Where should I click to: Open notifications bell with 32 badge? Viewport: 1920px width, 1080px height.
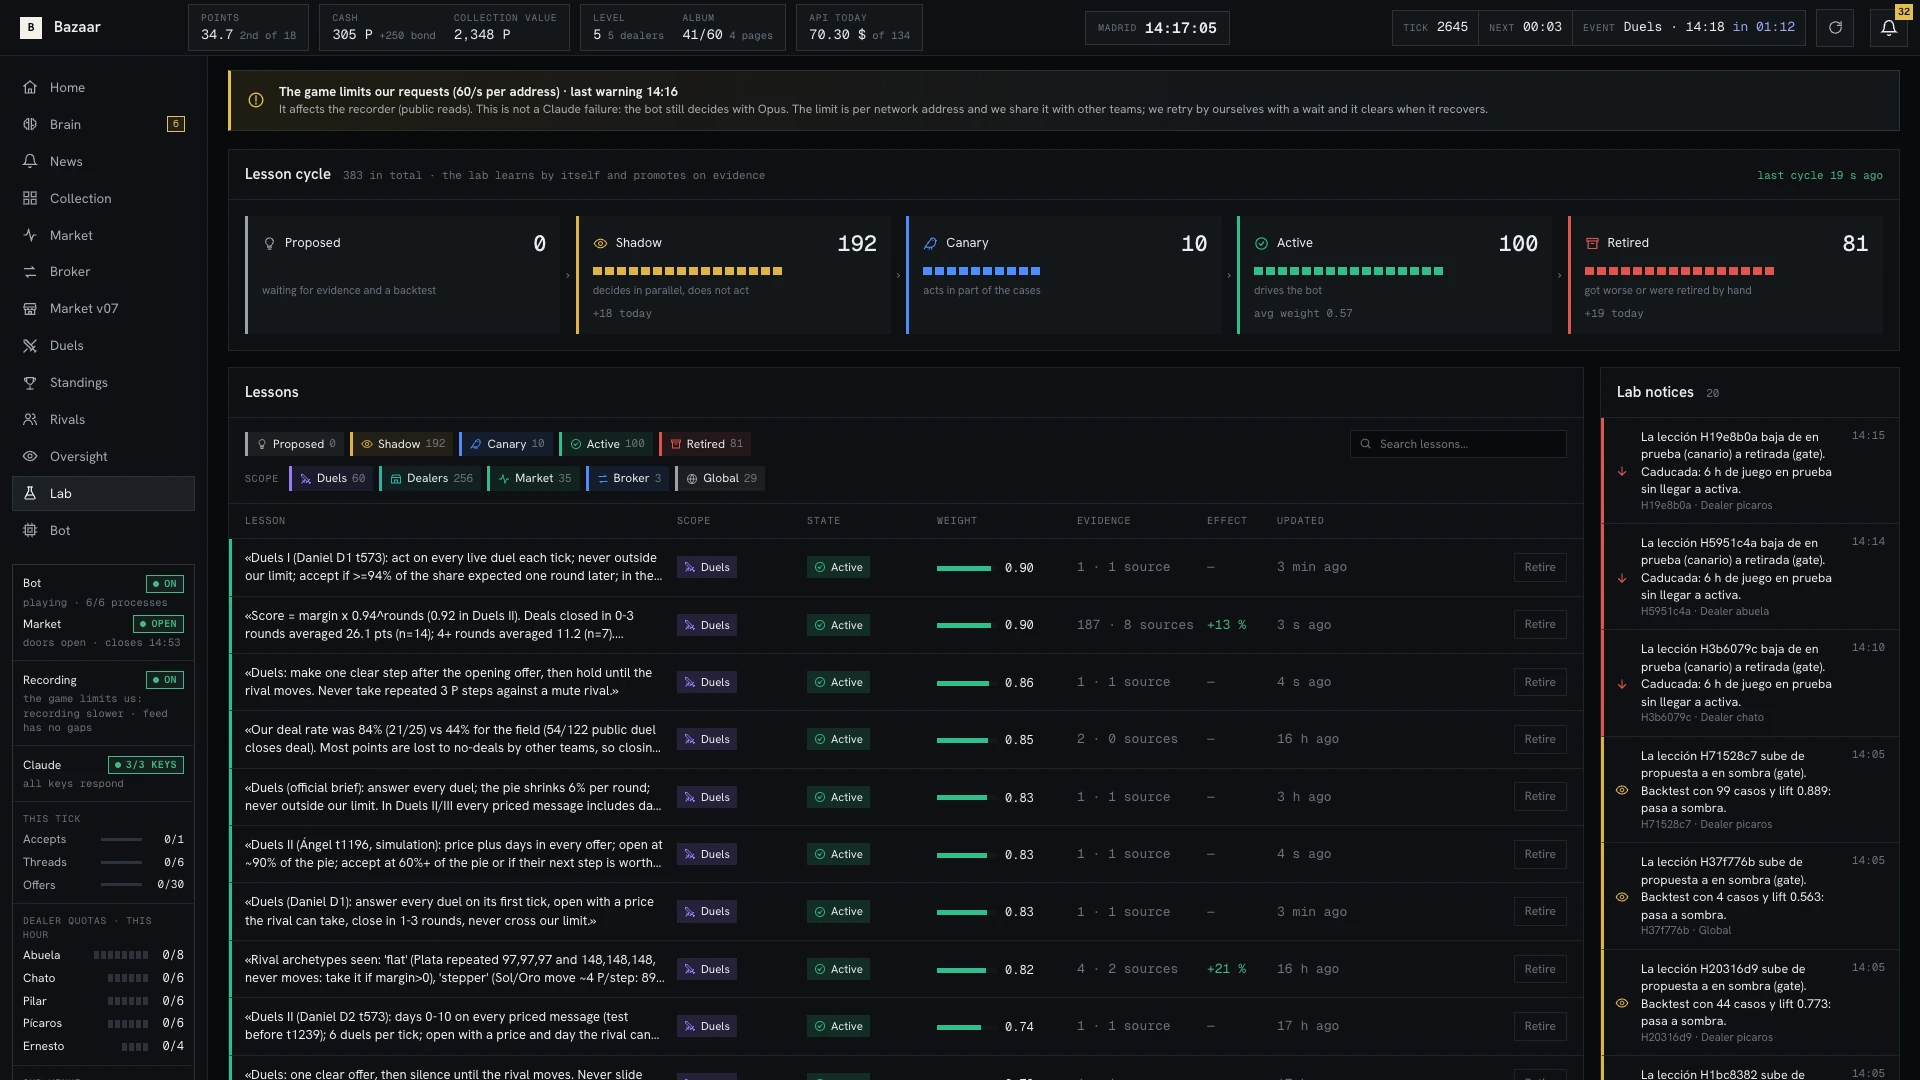tap(1889, 28)
